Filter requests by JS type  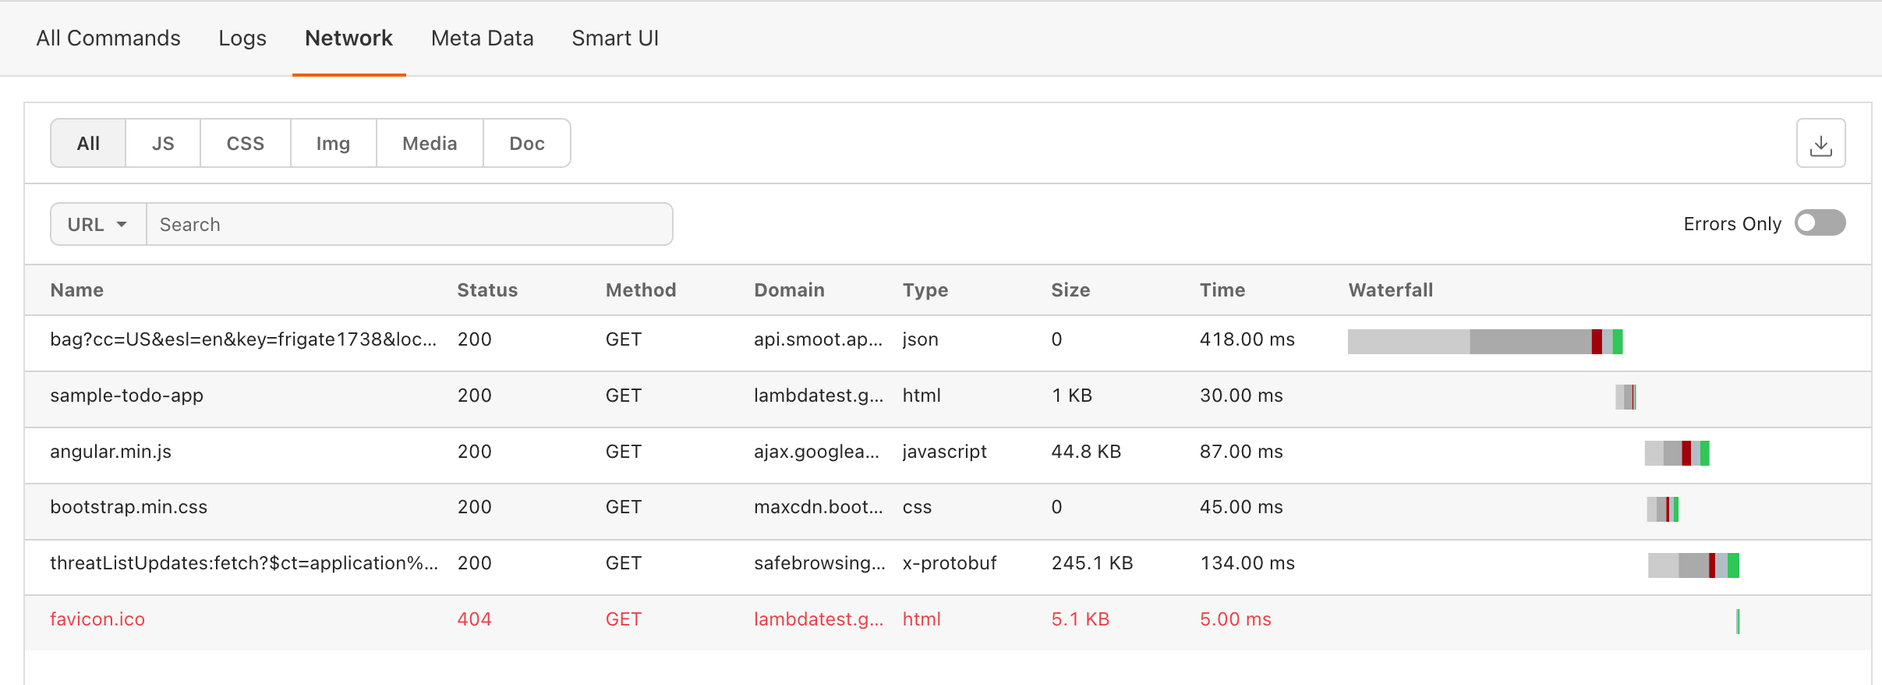[x=163, y=143]
